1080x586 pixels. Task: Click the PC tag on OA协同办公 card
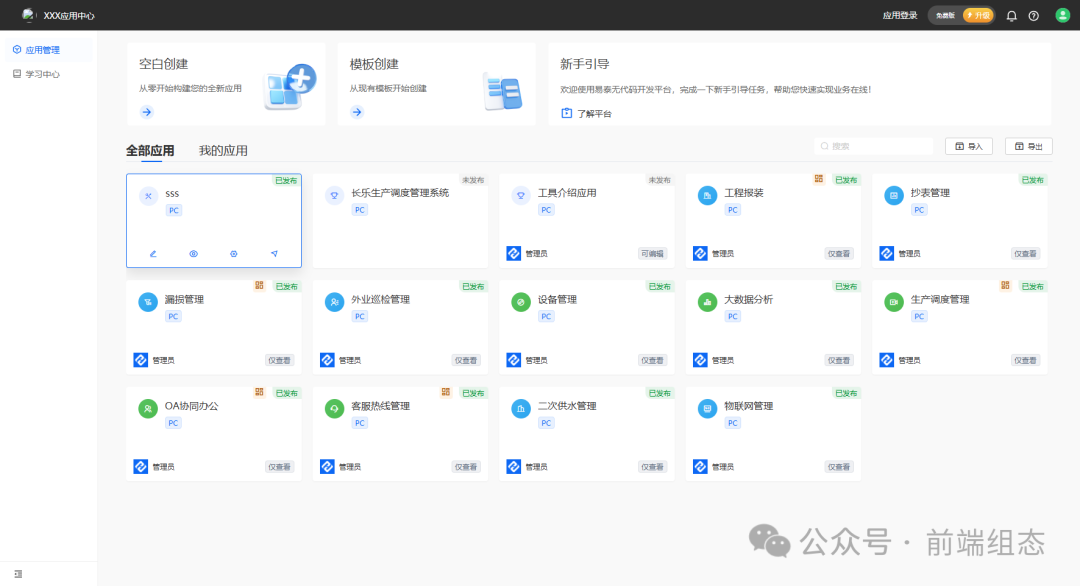coord(174,423)
